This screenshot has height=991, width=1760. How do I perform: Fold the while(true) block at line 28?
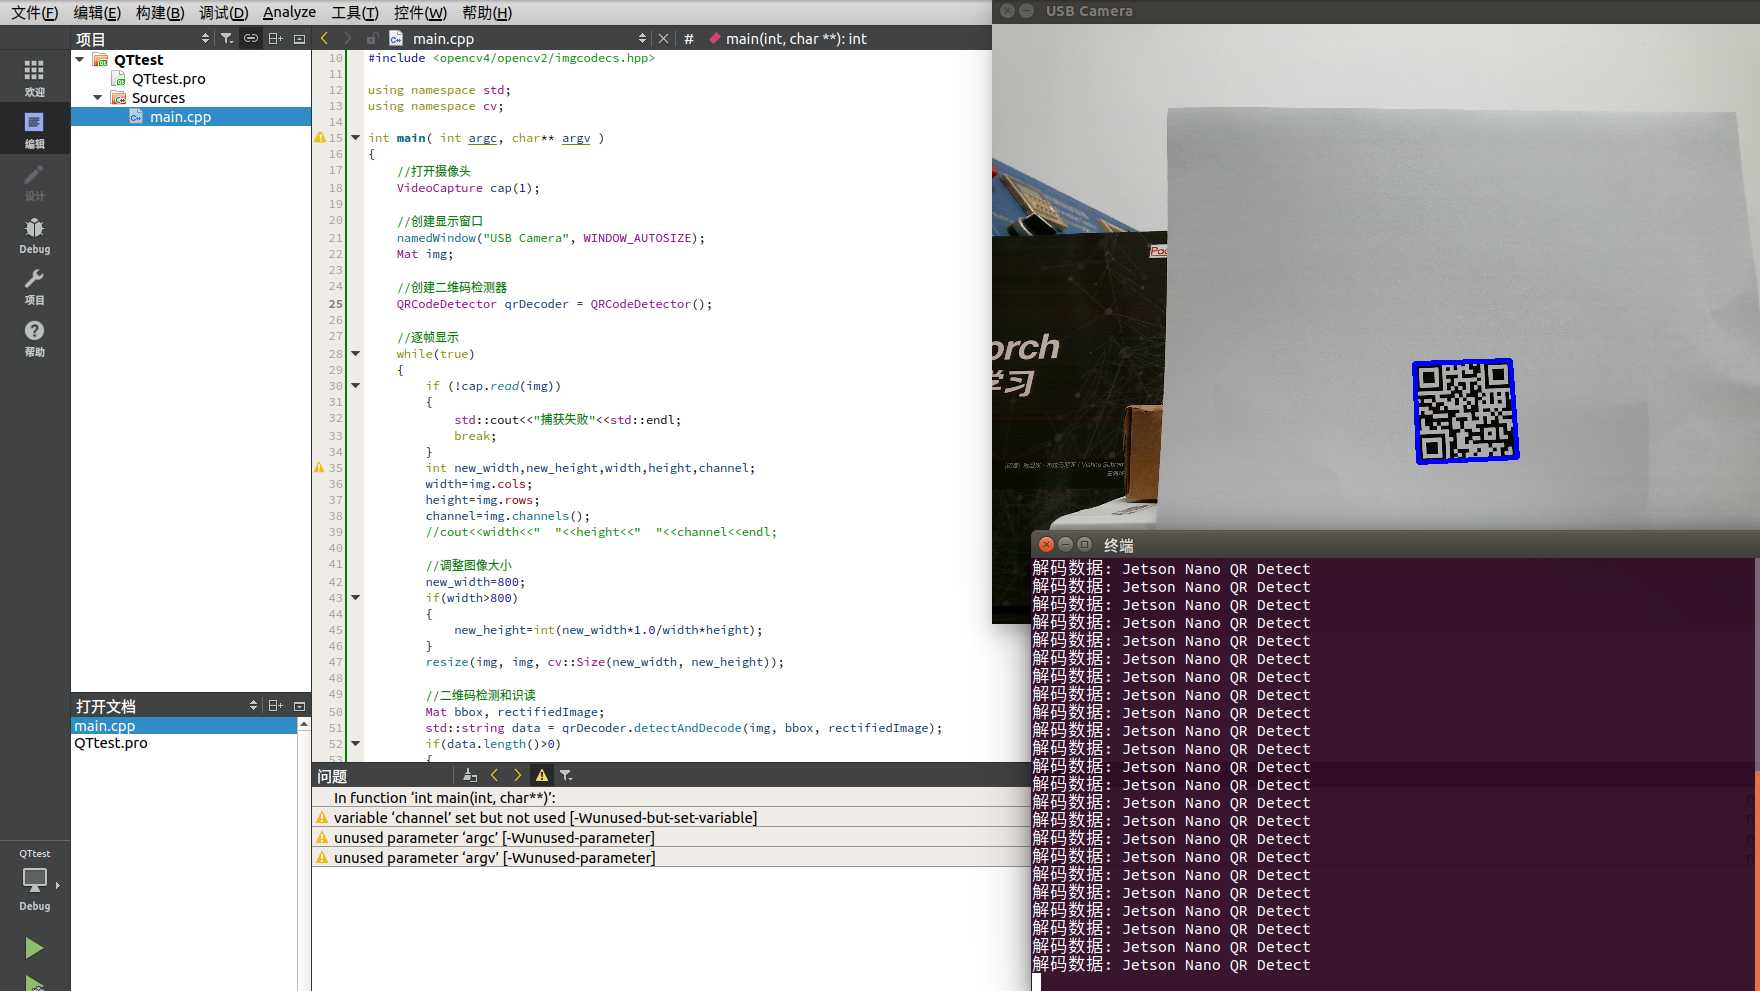[355, 354]
